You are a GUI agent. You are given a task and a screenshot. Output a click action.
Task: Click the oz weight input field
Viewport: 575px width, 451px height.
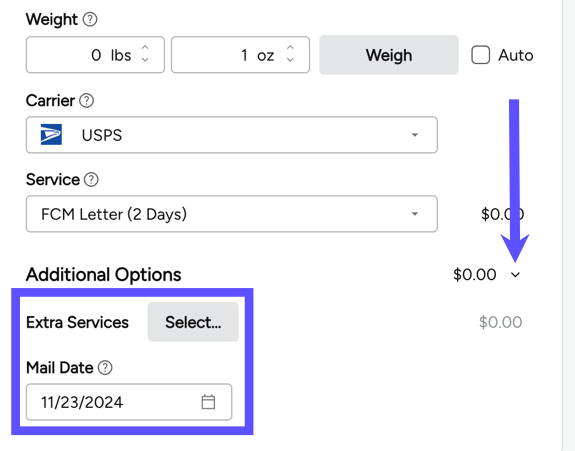240,55
